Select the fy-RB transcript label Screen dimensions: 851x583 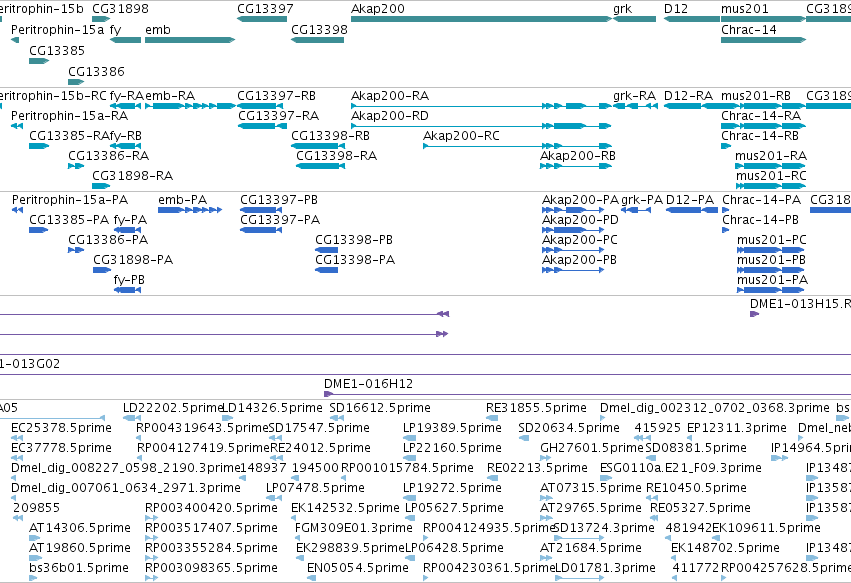pyautogui.click(x=125, y=136)
